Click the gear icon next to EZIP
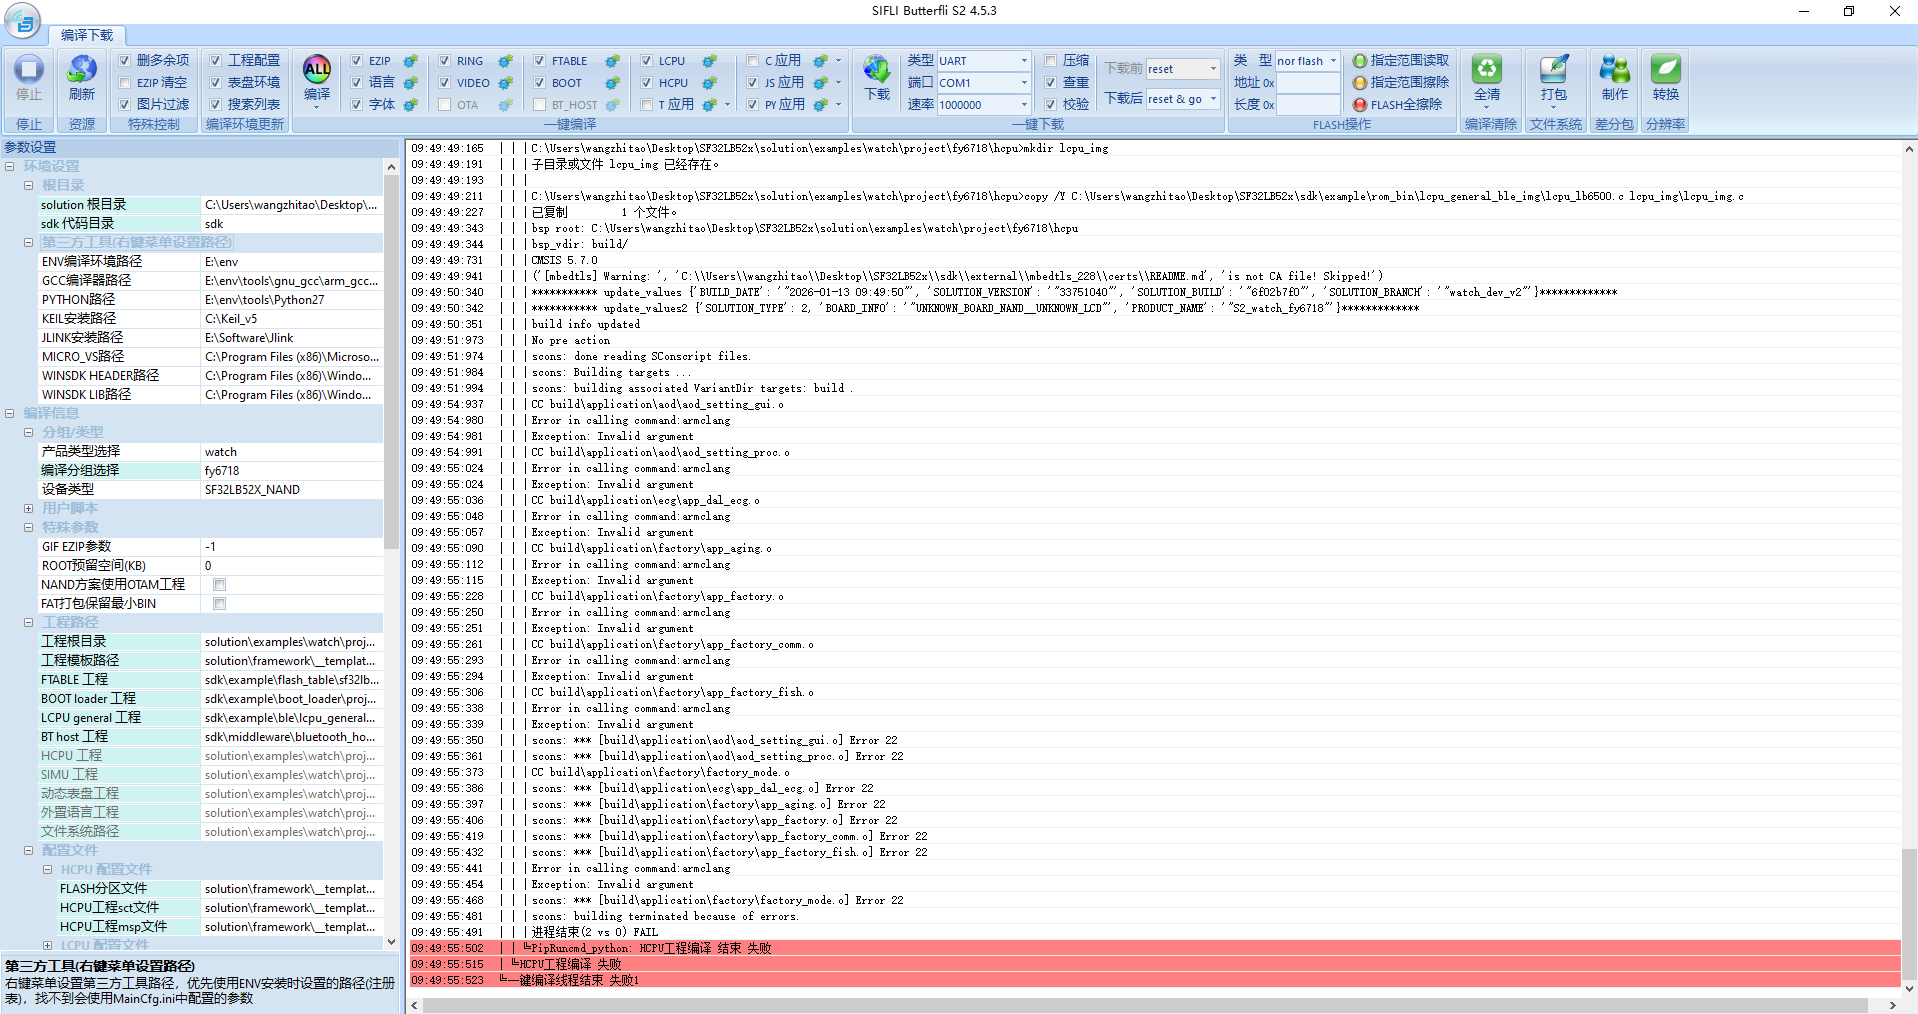Image resolution: width=1918 pixels, height=1014 pixels. pyautogui.click(x=410, y=61)
